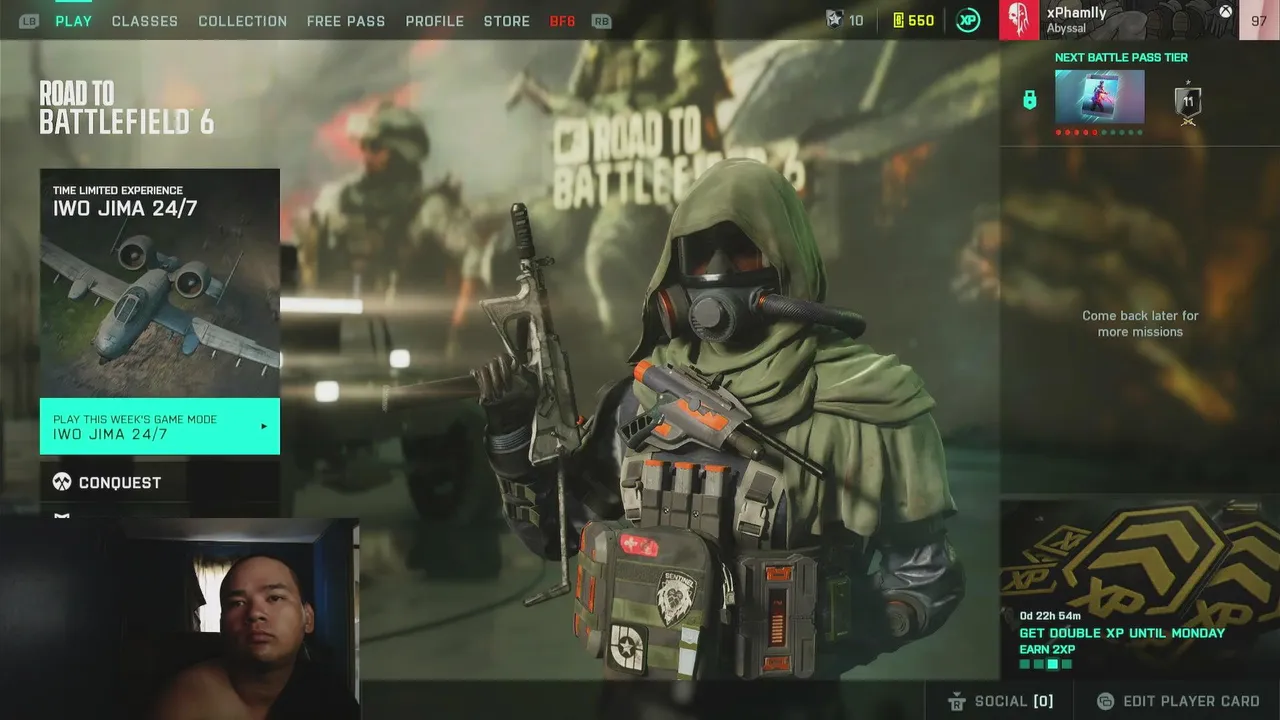The height and width of the screenshot is (720, 1280).
Task: Open the SOCIAL menu
Action: point(998,701)
